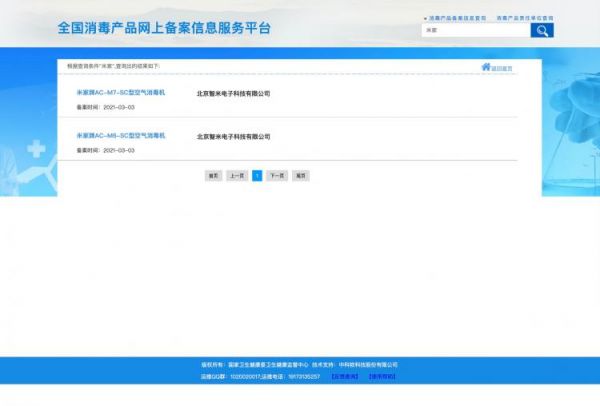Image resolution: width=600 pixels, height=406 pixels.
Task: Select the 消毒产品备案信息查询 radio option
Action: [426, 18]
